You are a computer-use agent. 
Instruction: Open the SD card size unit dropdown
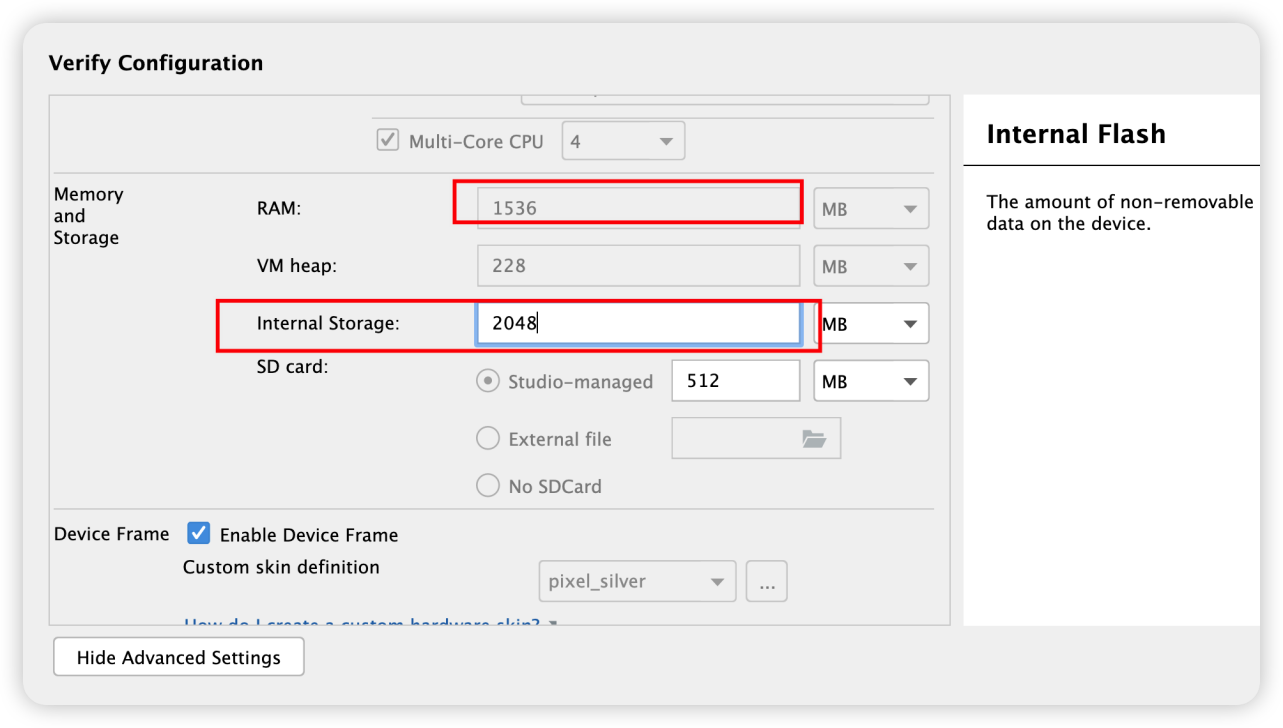(871, 381)
